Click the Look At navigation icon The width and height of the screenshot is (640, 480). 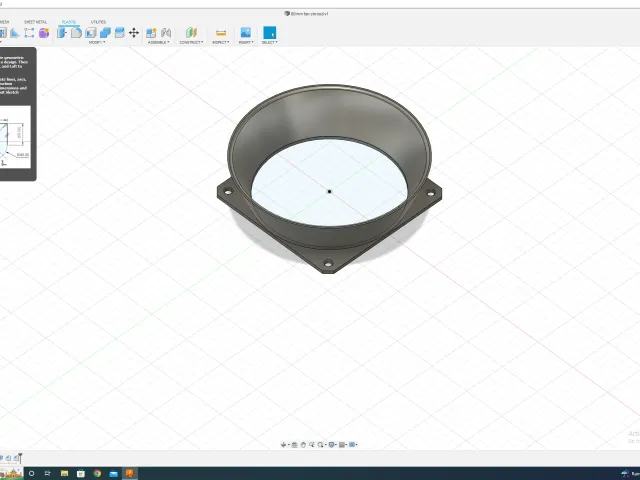coord(295,444)
